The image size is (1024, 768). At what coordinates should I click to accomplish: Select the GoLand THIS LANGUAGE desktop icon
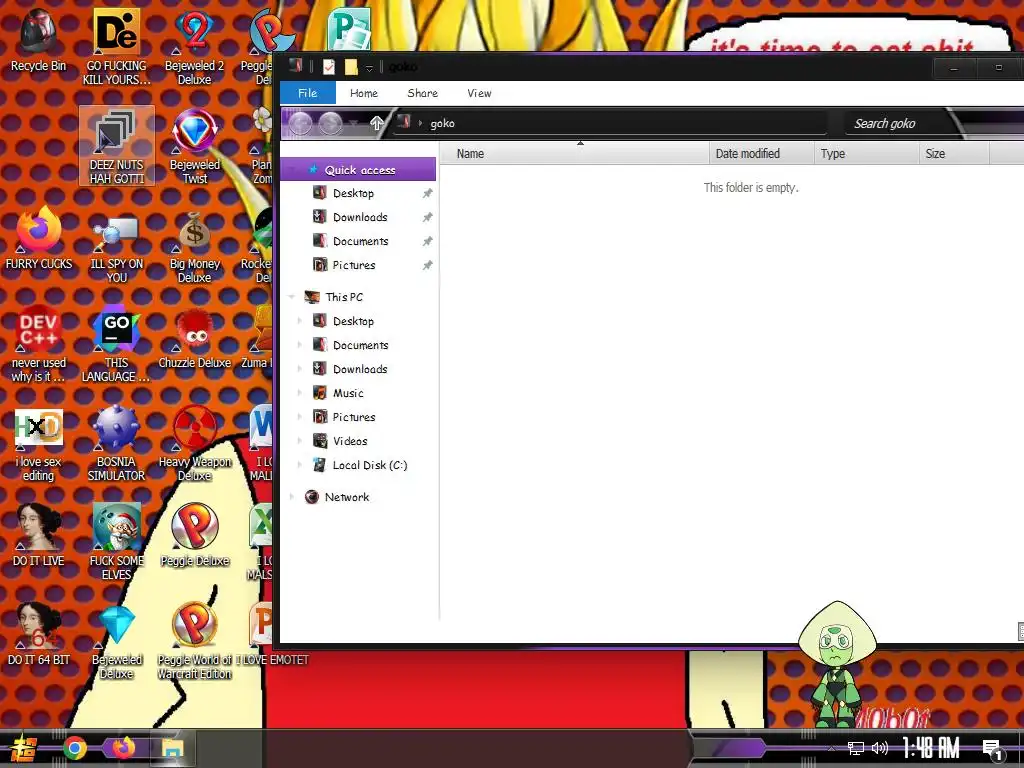click(117, 344)
